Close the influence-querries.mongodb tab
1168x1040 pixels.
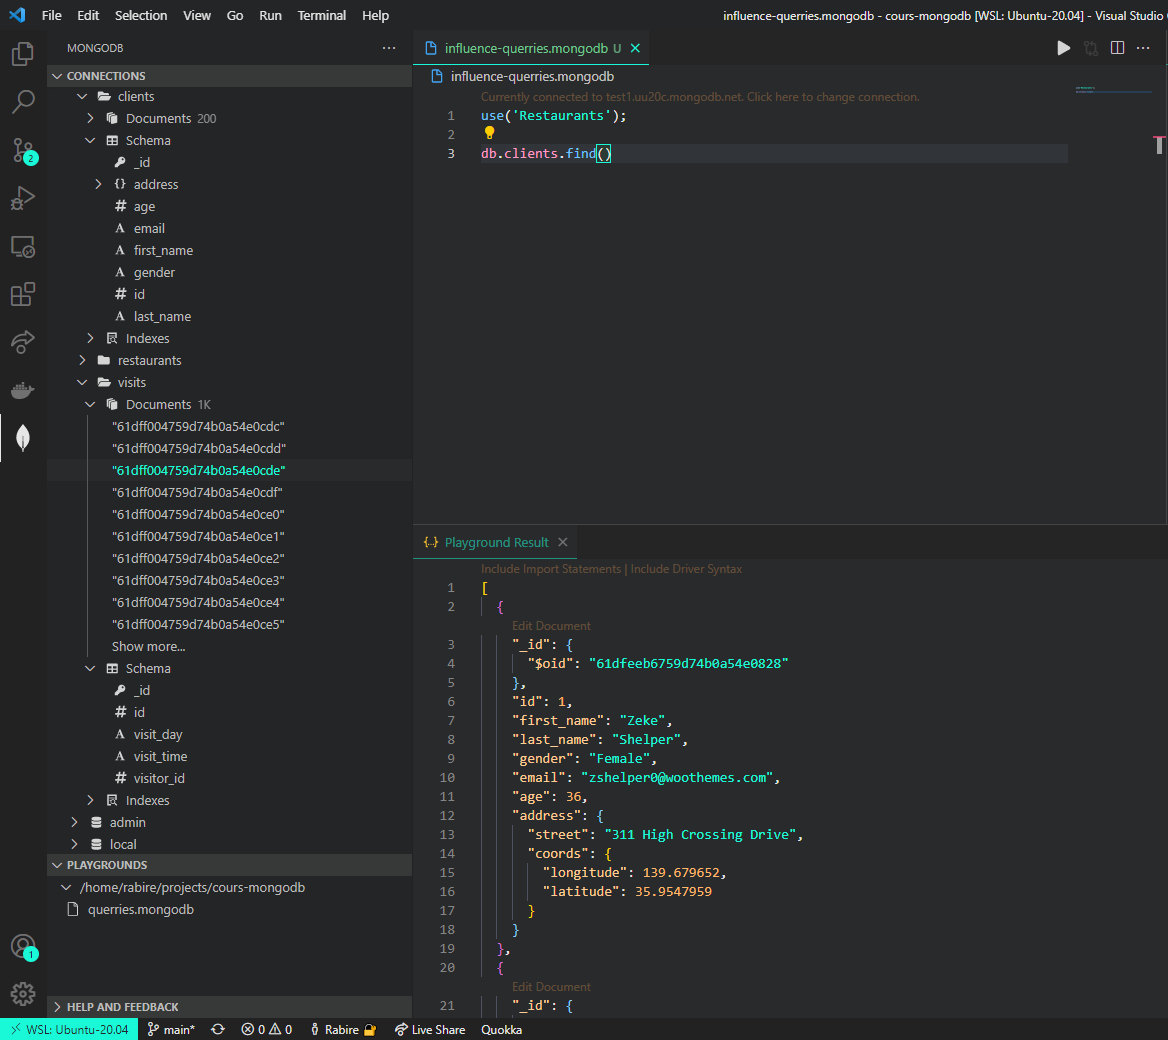coord(635,48)
